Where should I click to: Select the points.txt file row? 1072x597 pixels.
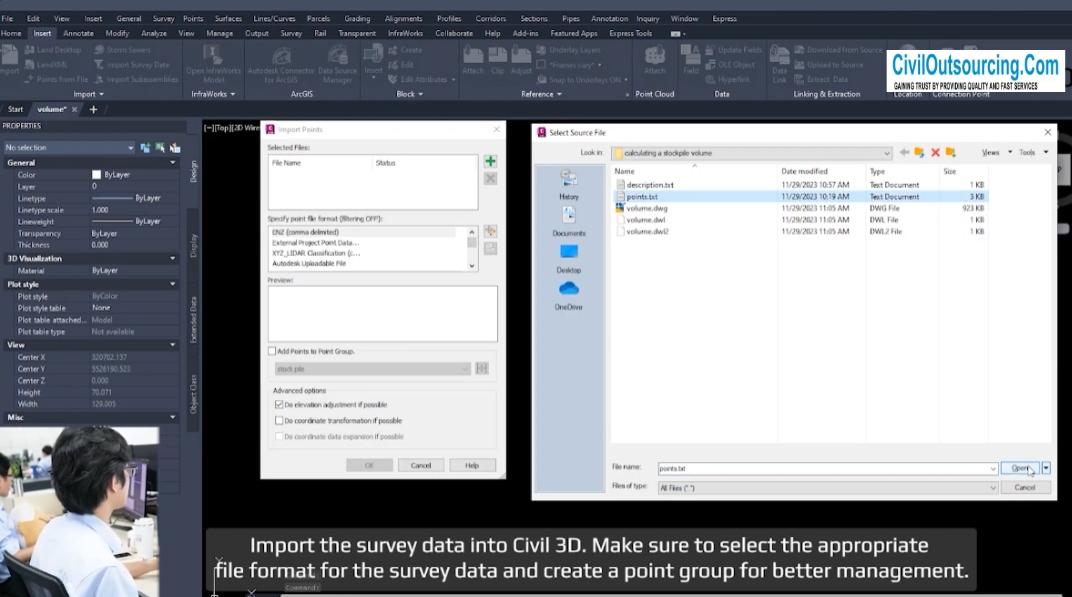800,196
